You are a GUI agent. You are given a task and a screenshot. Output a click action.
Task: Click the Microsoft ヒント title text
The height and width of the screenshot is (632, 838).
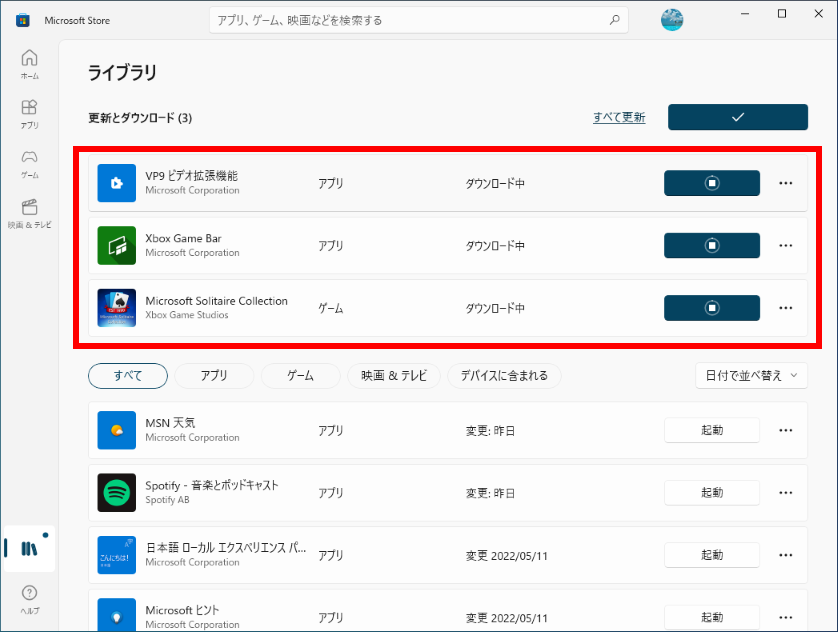[x=182, y=610]
